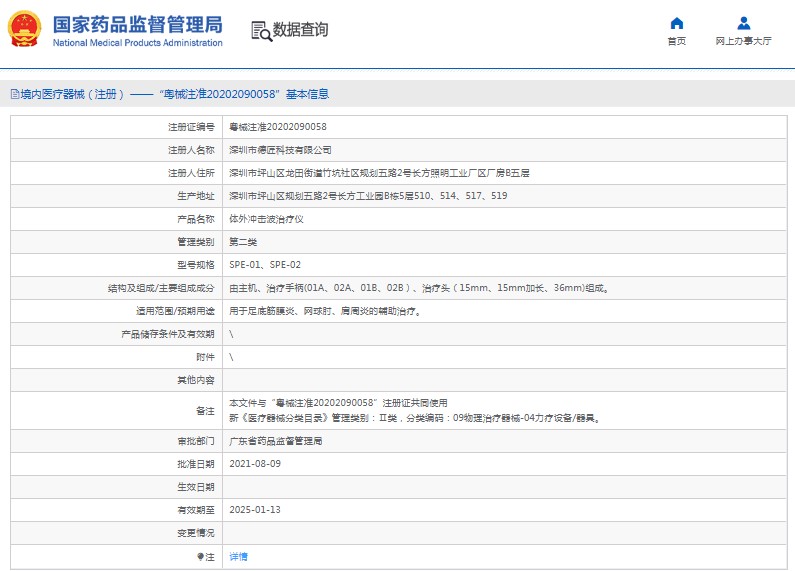
Task: Click the document icon before 境内医疗器械
Action: 15,94
